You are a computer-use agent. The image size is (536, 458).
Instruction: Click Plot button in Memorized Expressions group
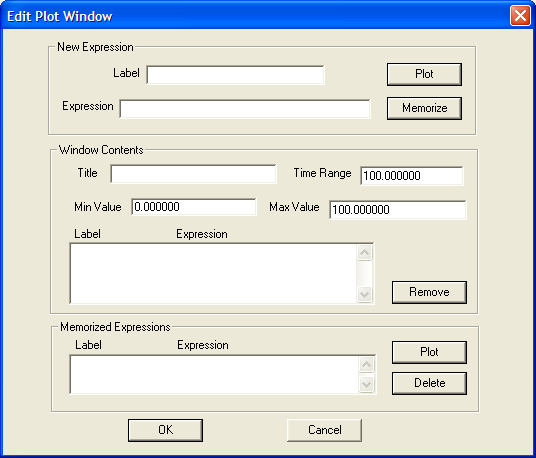point(429,352)
